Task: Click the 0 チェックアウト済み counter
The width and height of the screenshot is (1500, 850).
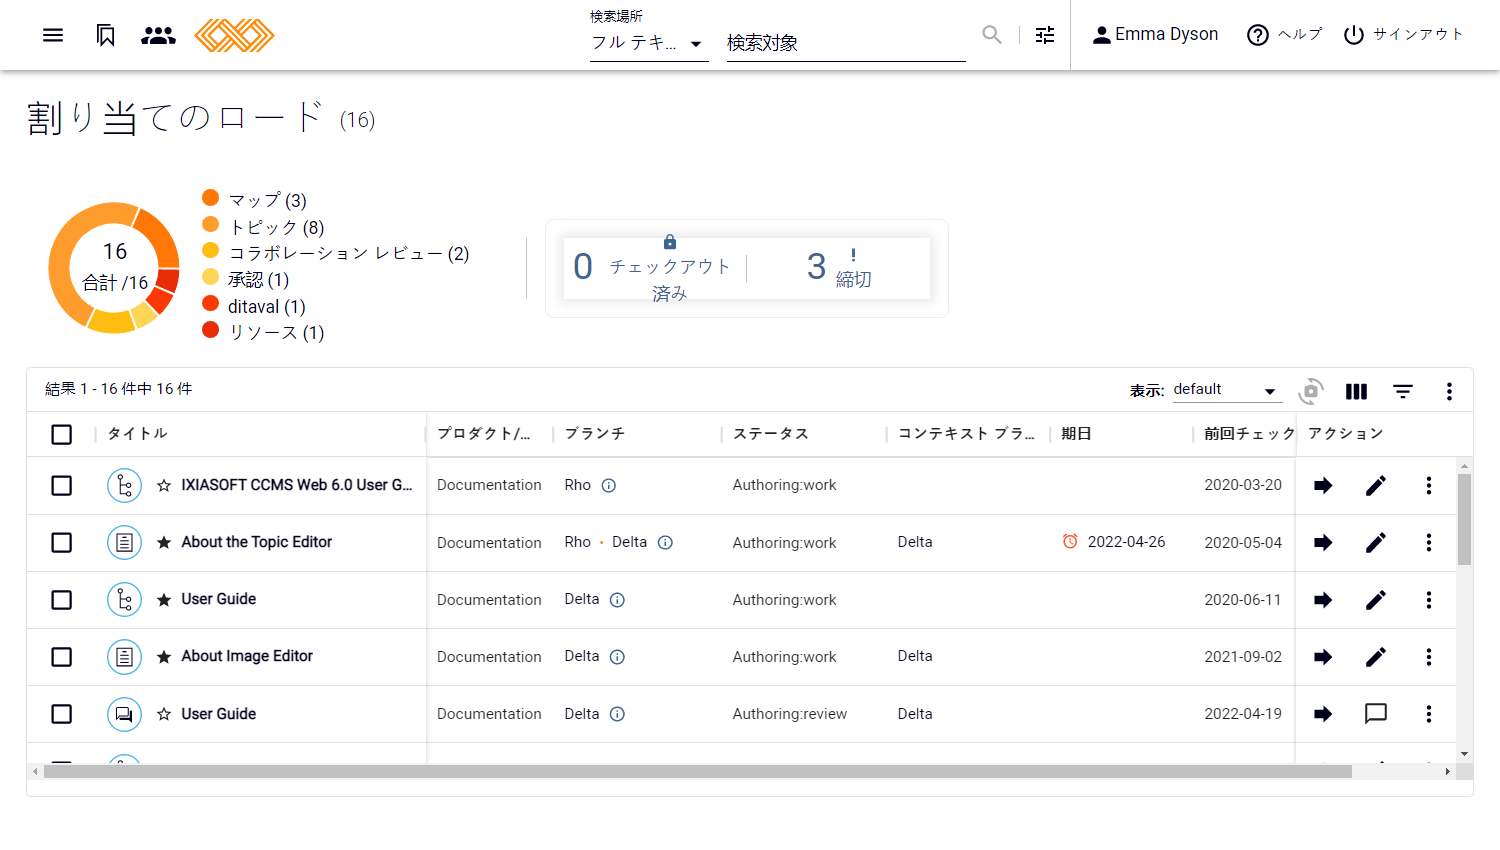Action: coord(653,268)
